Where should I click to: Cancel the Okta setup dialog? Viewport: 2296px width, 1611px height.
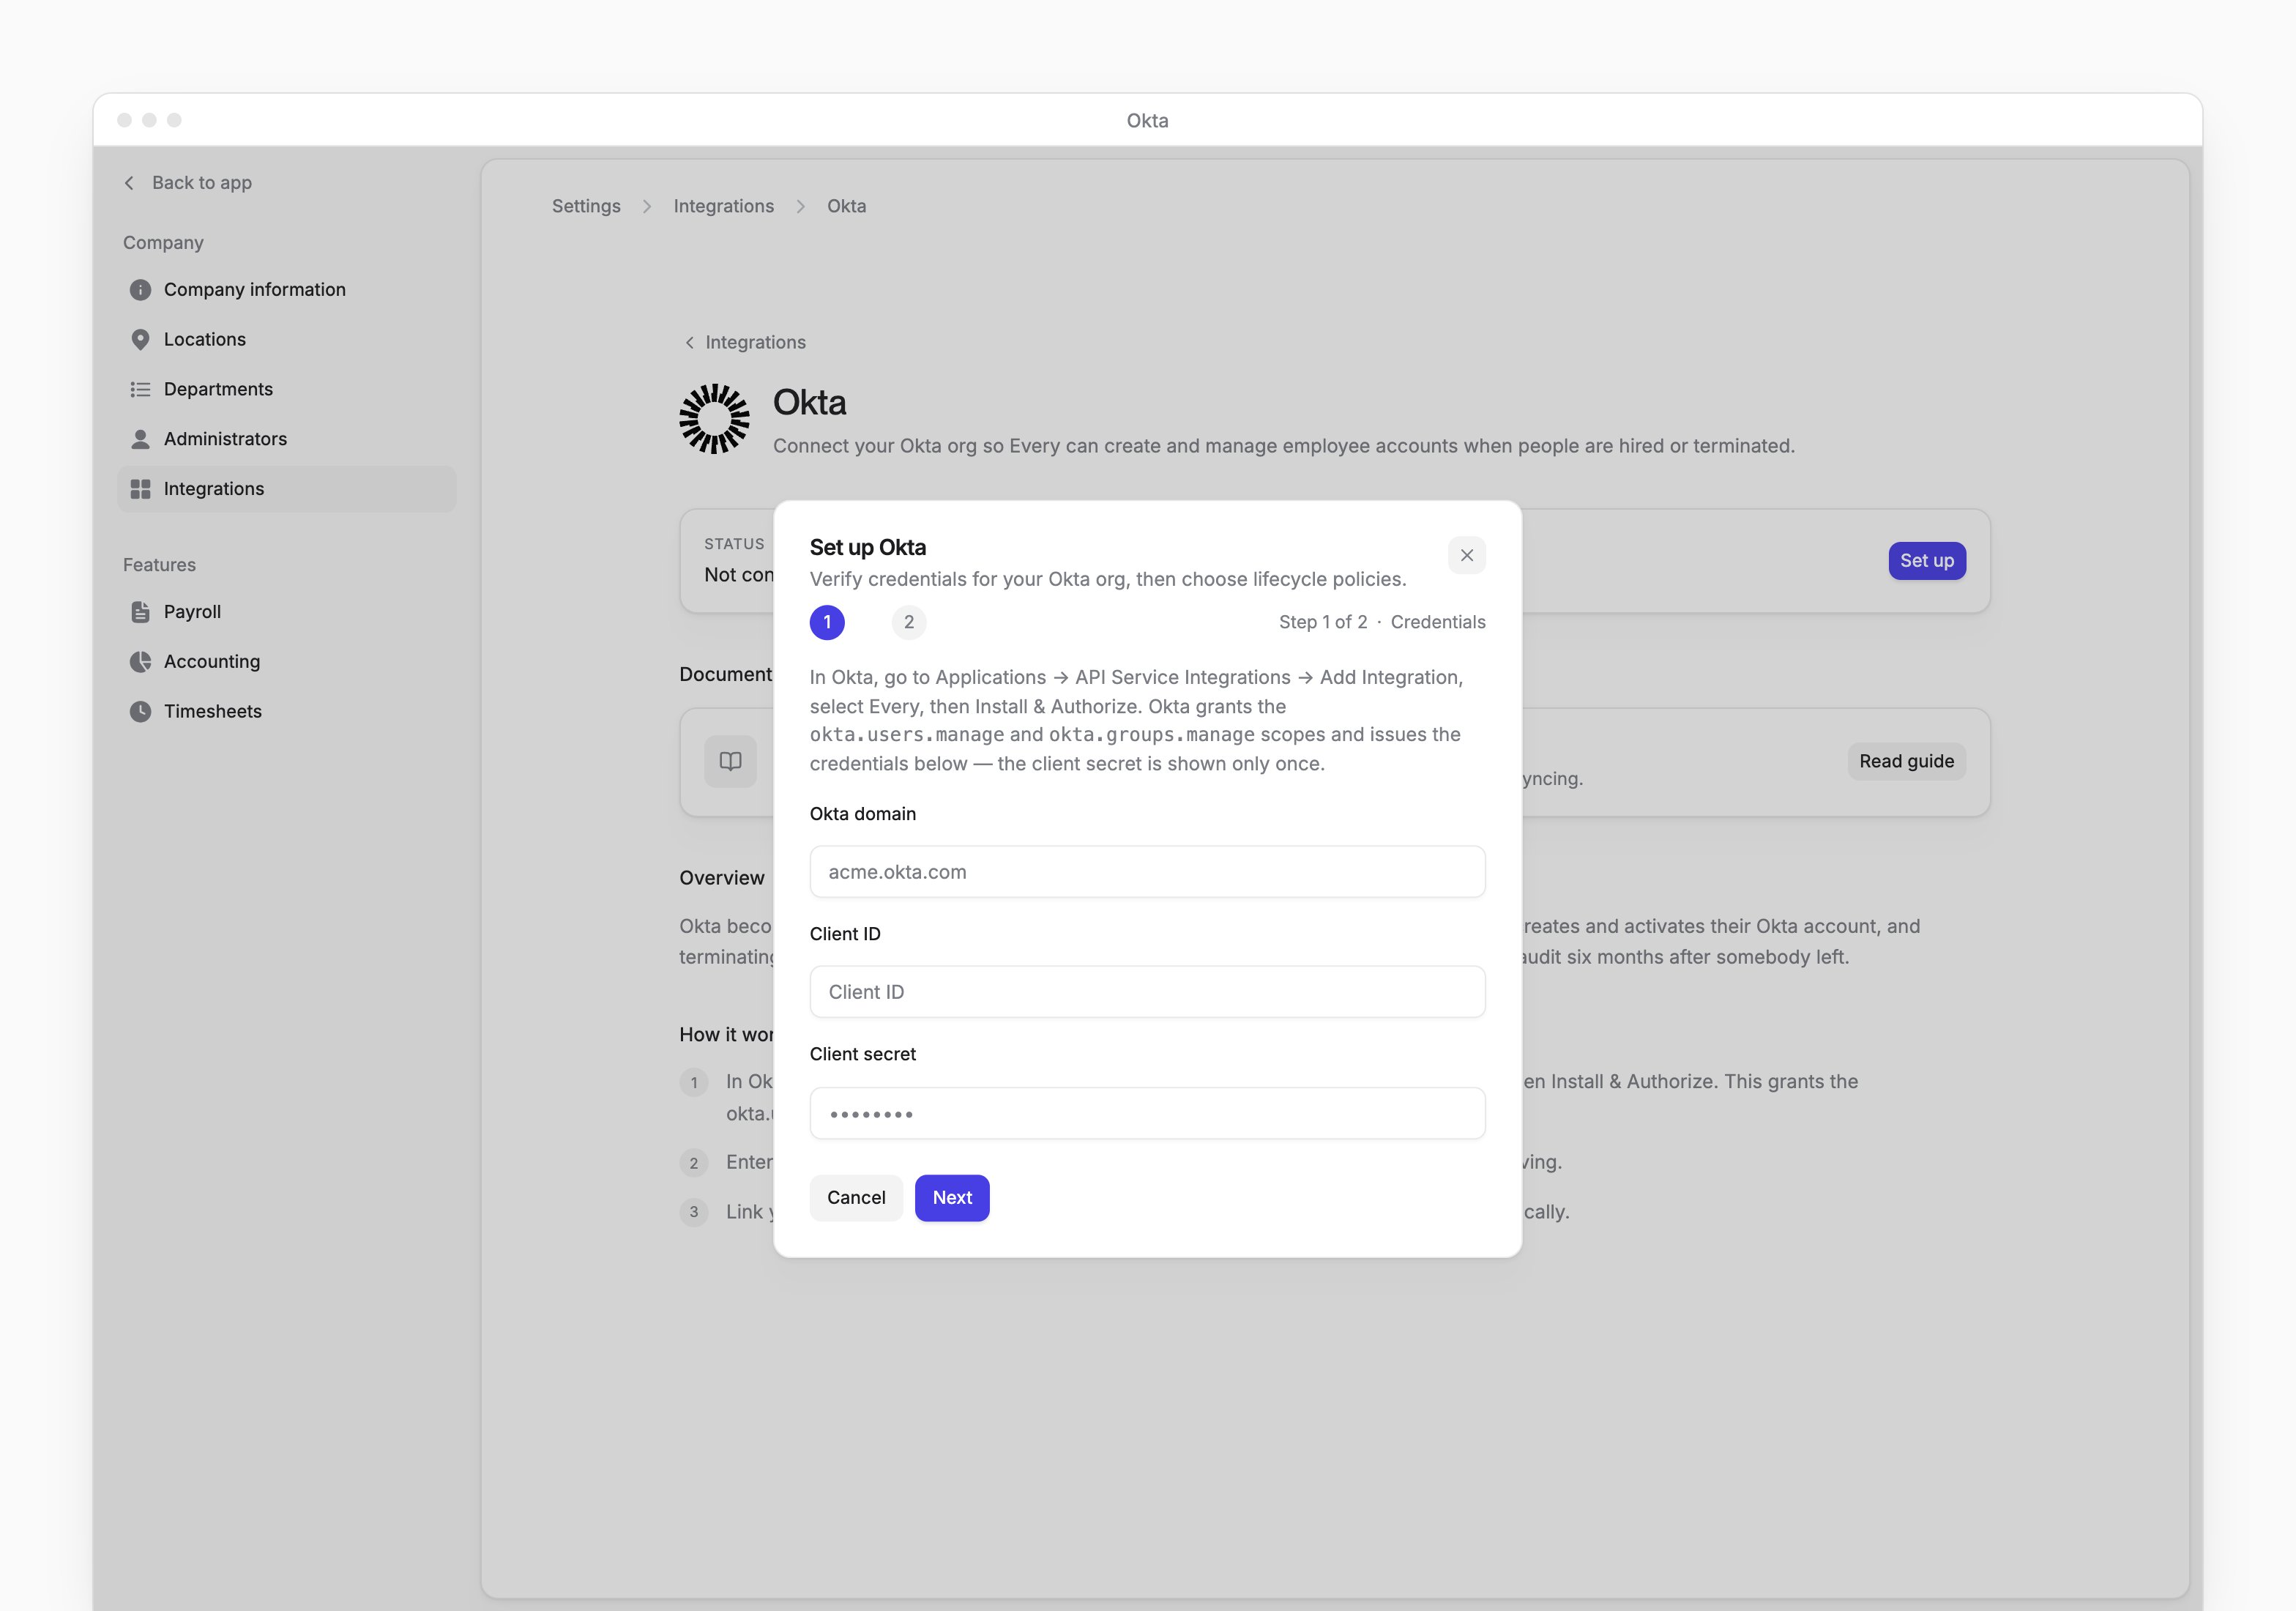(x=856, y=1197)
